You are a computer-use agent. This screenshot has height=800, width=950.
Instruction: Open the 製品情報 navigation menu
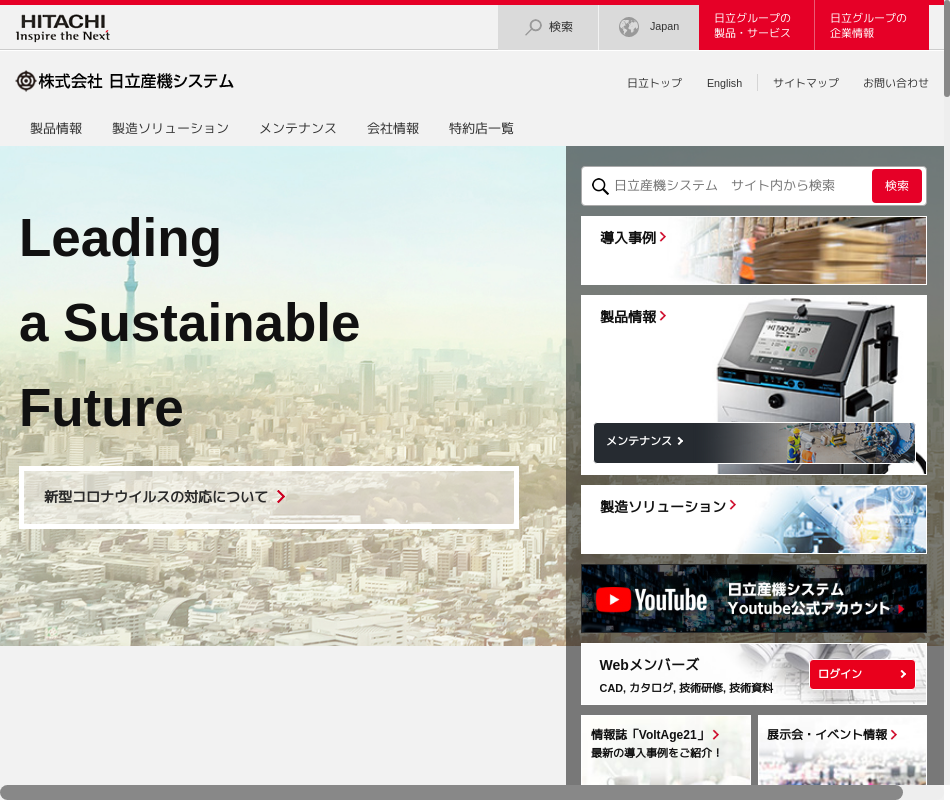point(56,128)
